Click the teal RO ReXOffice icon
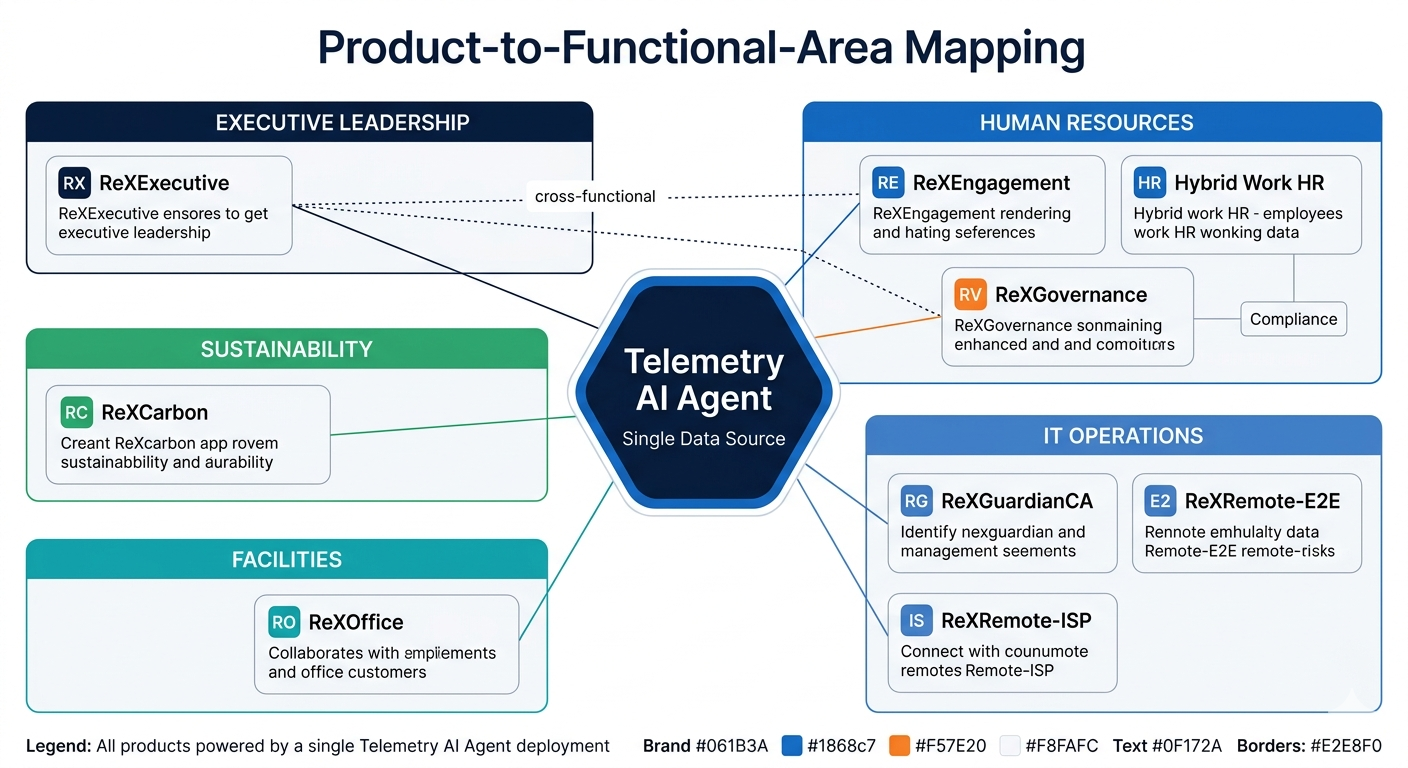Screen dimensions: 1408x768 [x=283, y=622]
